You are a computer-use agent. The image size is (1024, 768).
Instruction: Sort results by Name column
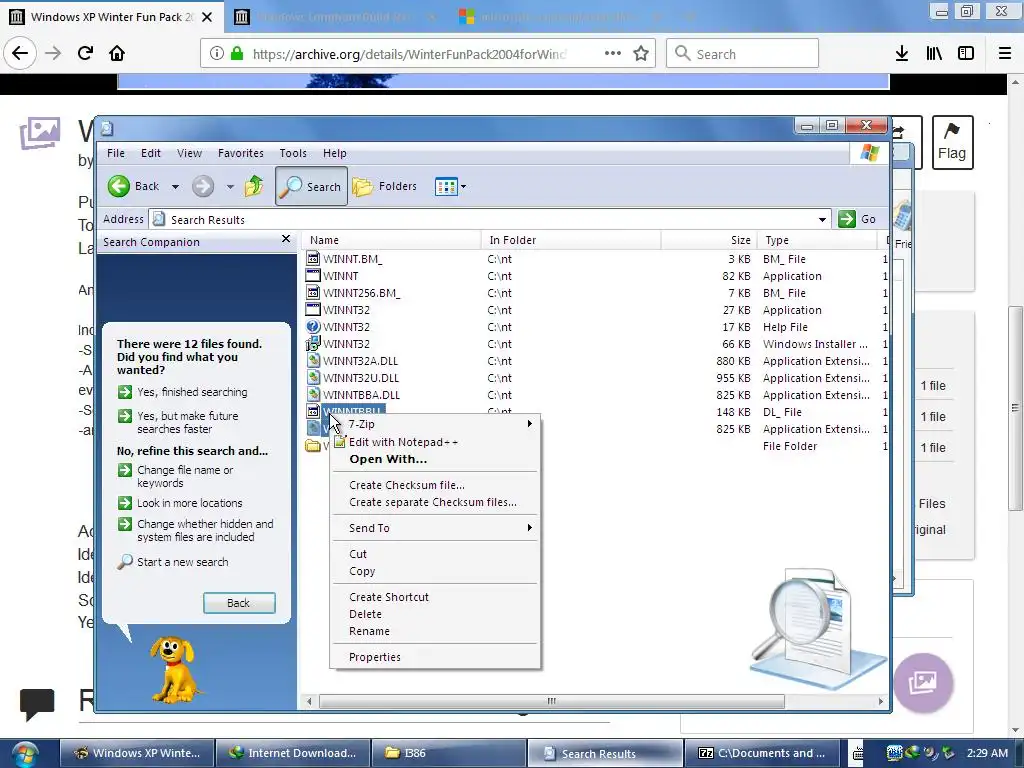pyautogui.click(x=391, y=240)
